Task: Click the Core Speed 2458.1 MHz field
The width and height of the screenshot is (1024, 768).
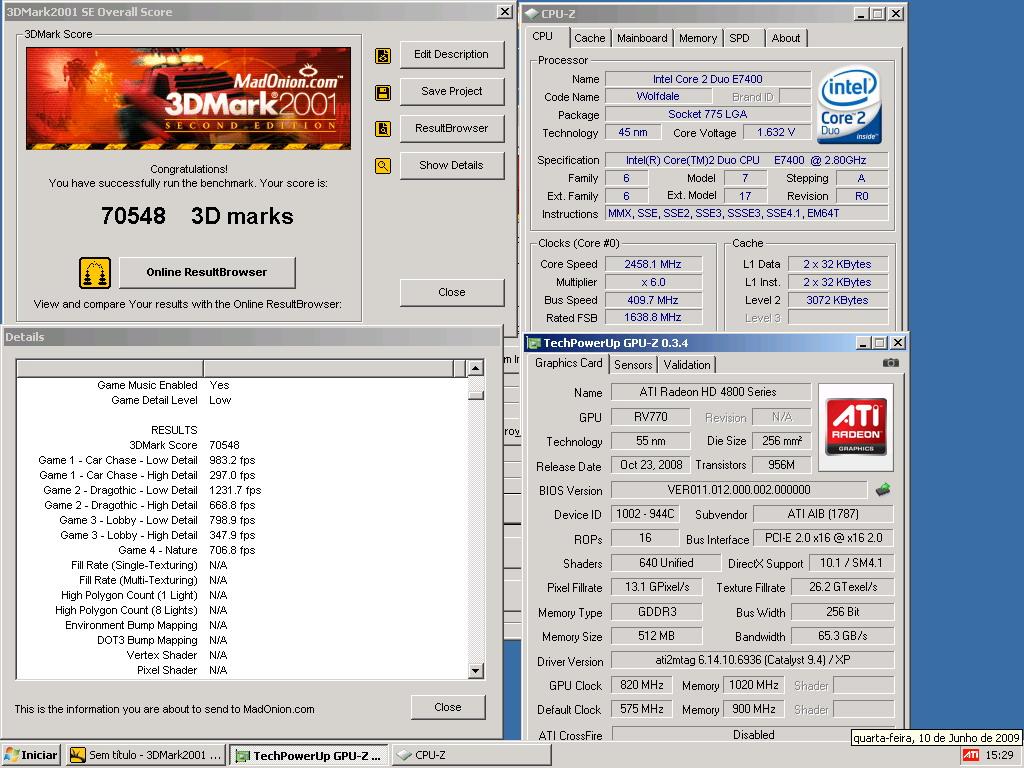Action: (x=653, y=264)
